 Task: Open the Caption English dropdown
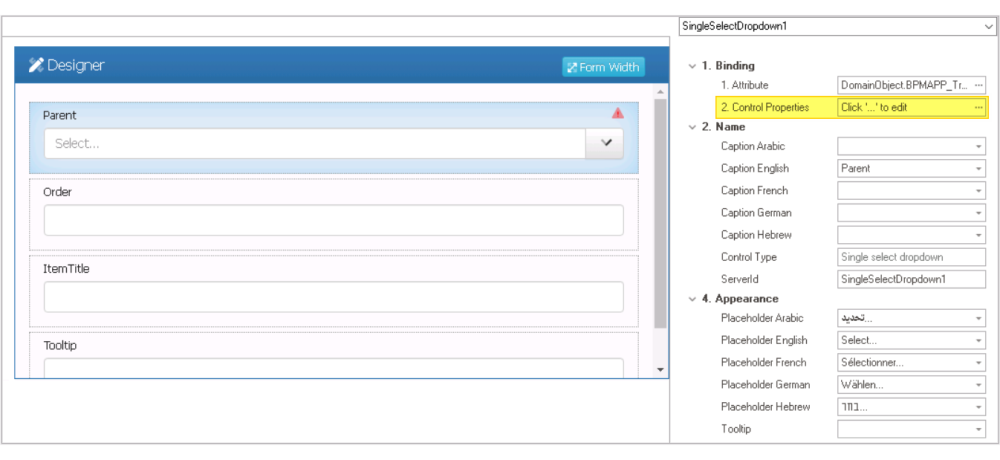pyautogui.click(x=979, y=169)
